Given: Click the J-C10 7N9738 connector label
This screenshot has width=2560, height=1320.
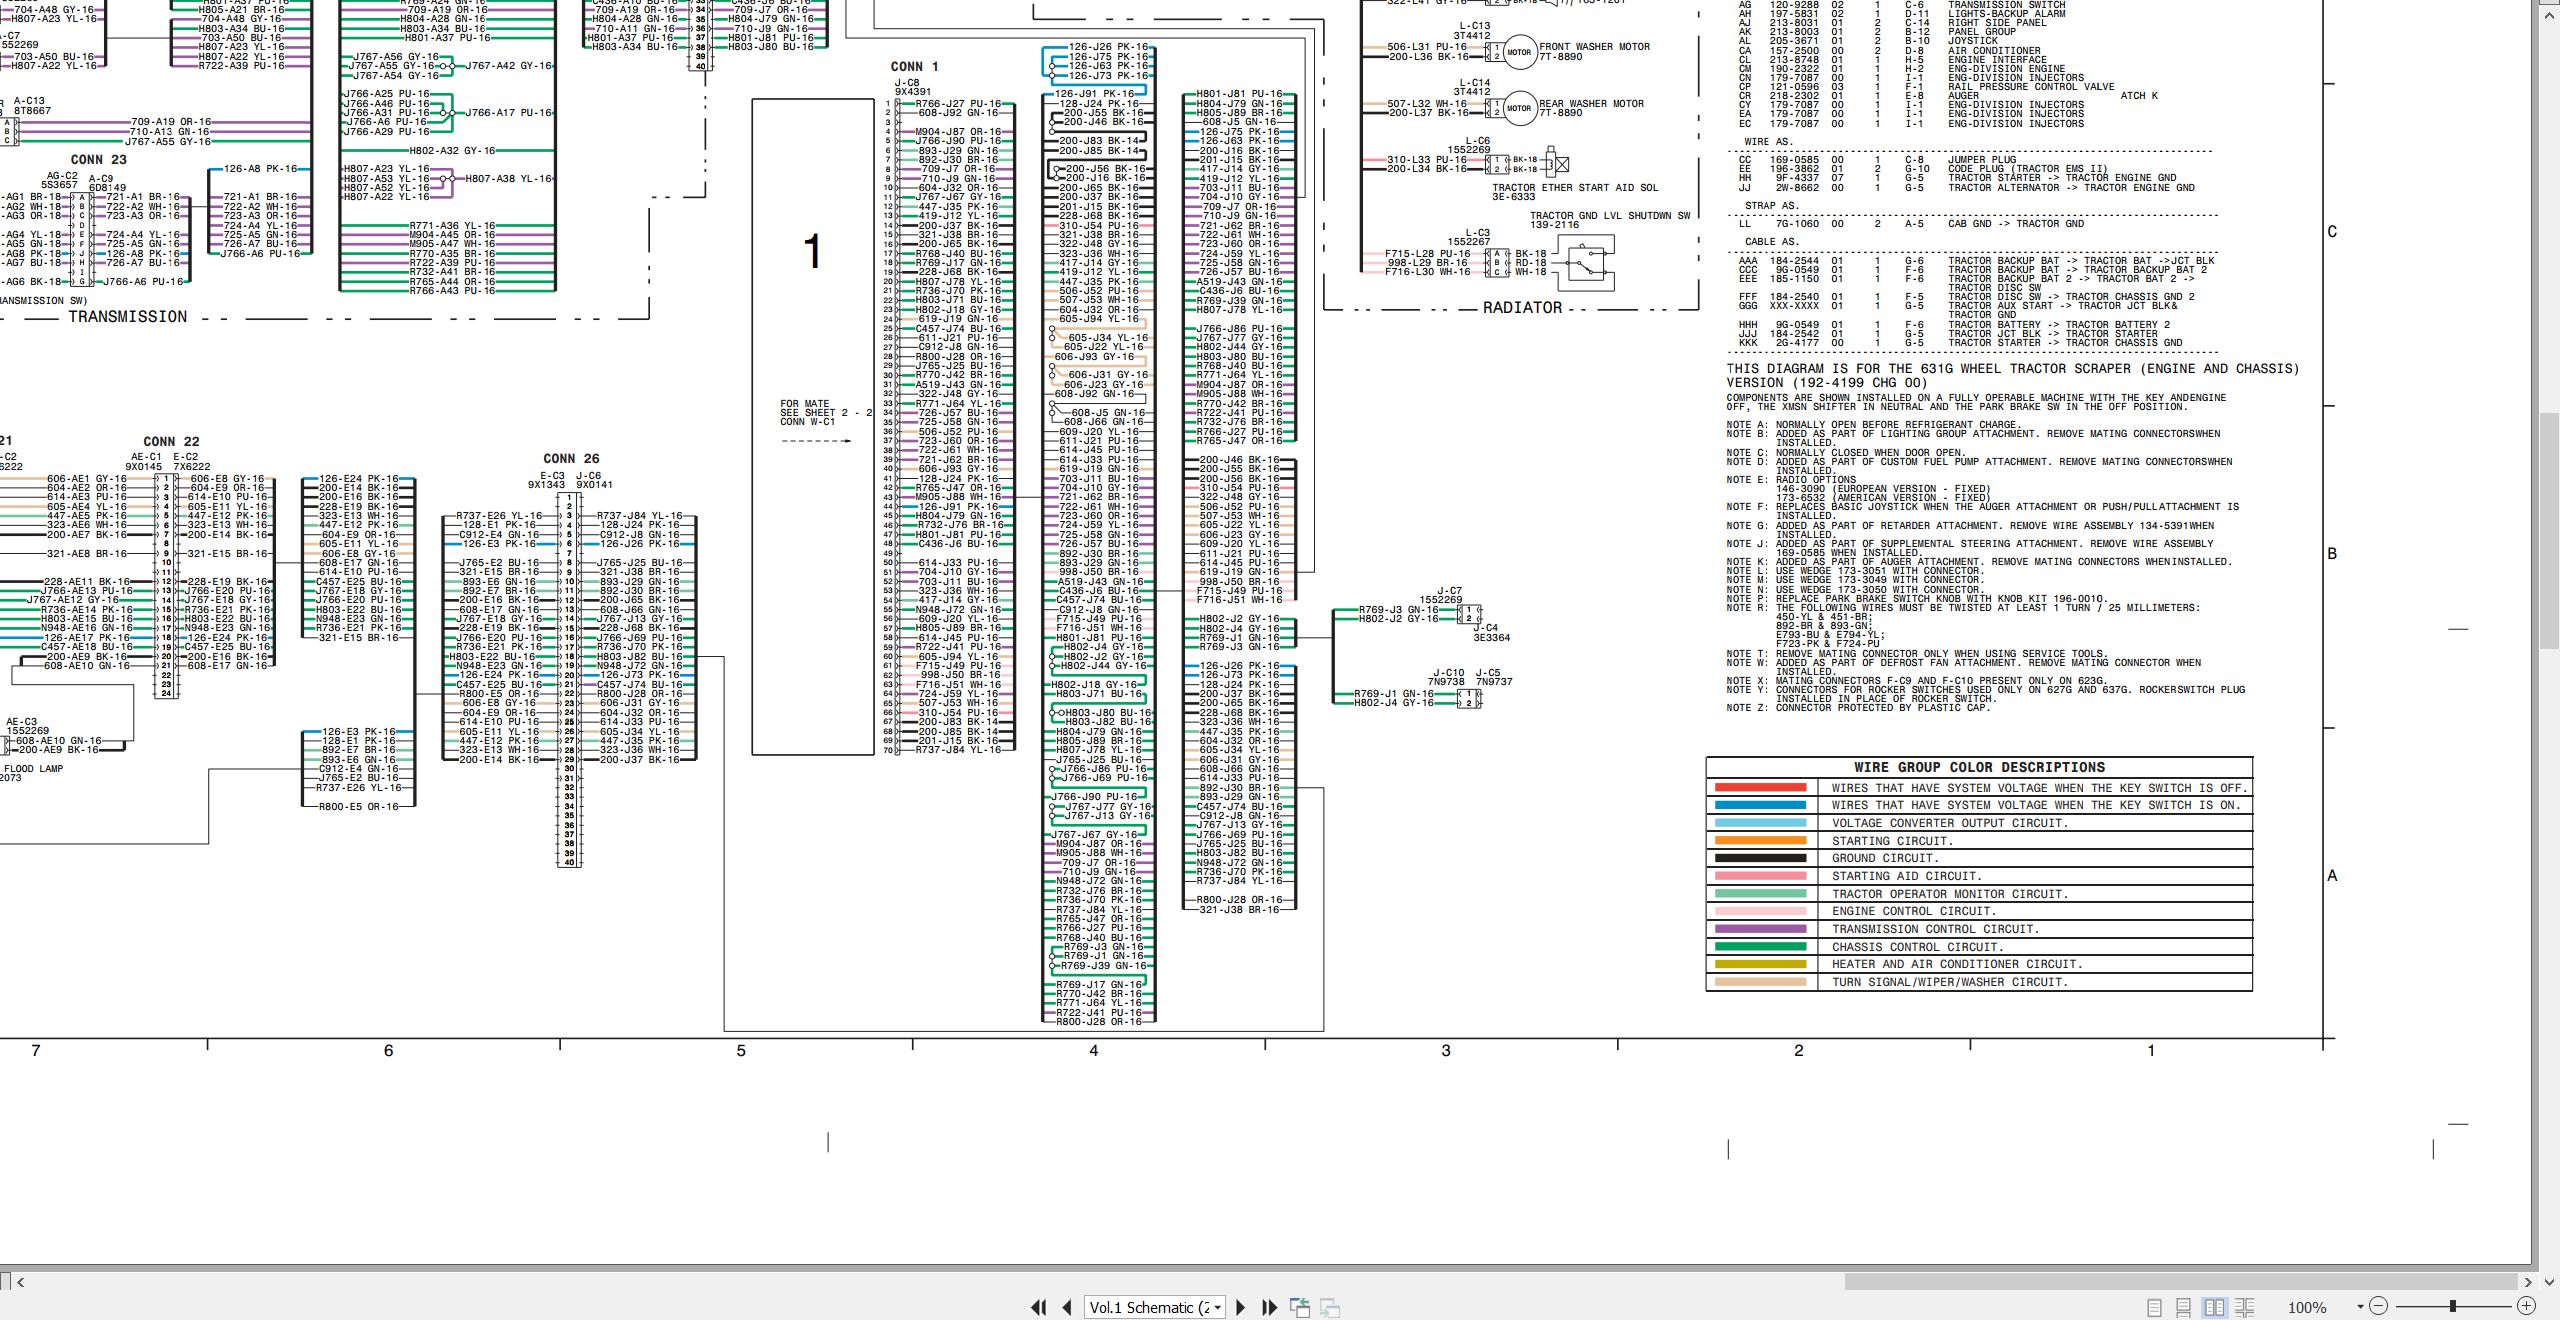Looking at the screenshot, I should click(x=1447, y=677).
